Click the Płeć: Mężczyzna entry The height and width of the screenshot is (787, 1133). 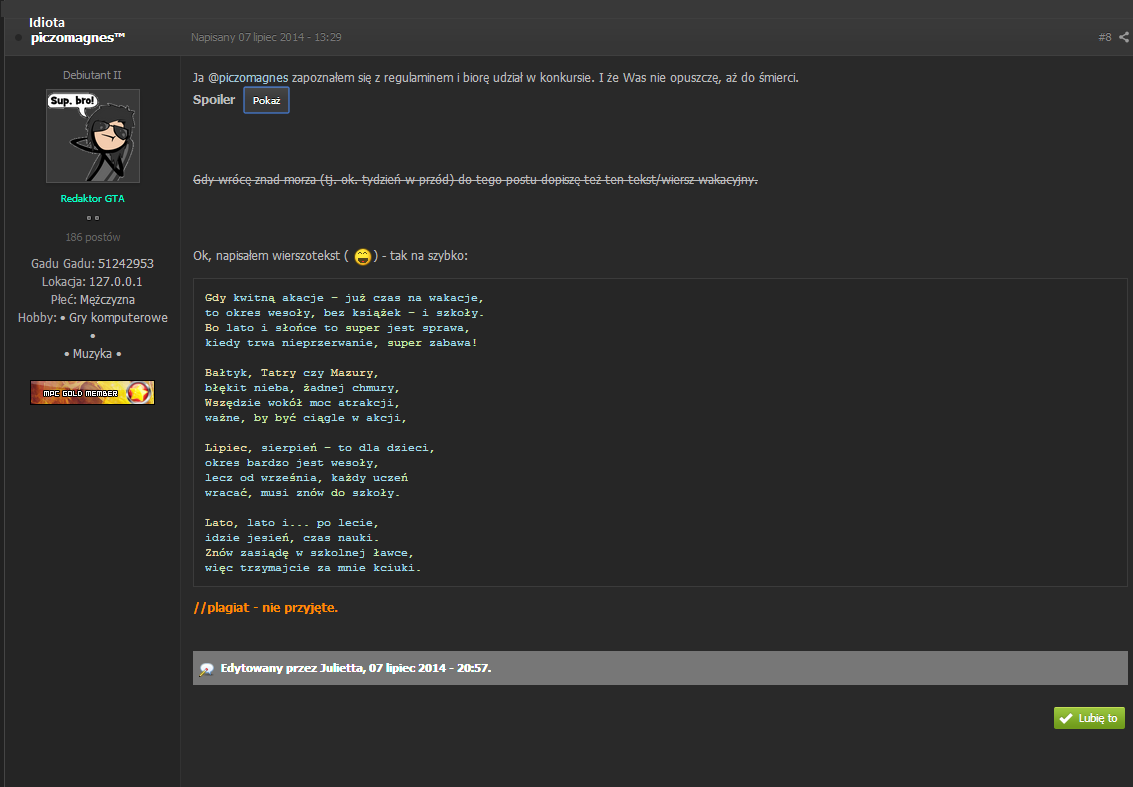click(x=92, y=300)
